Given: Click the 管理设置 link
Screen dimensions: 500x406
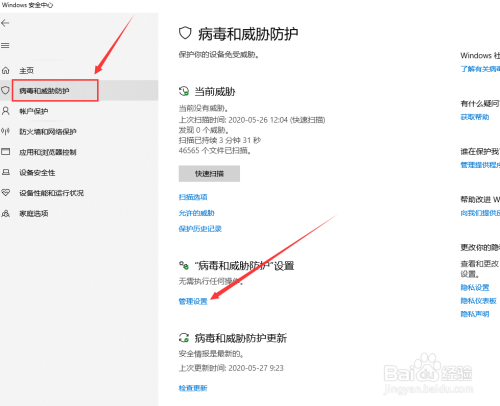Looking at the screenshot, I should pos(193,301).
